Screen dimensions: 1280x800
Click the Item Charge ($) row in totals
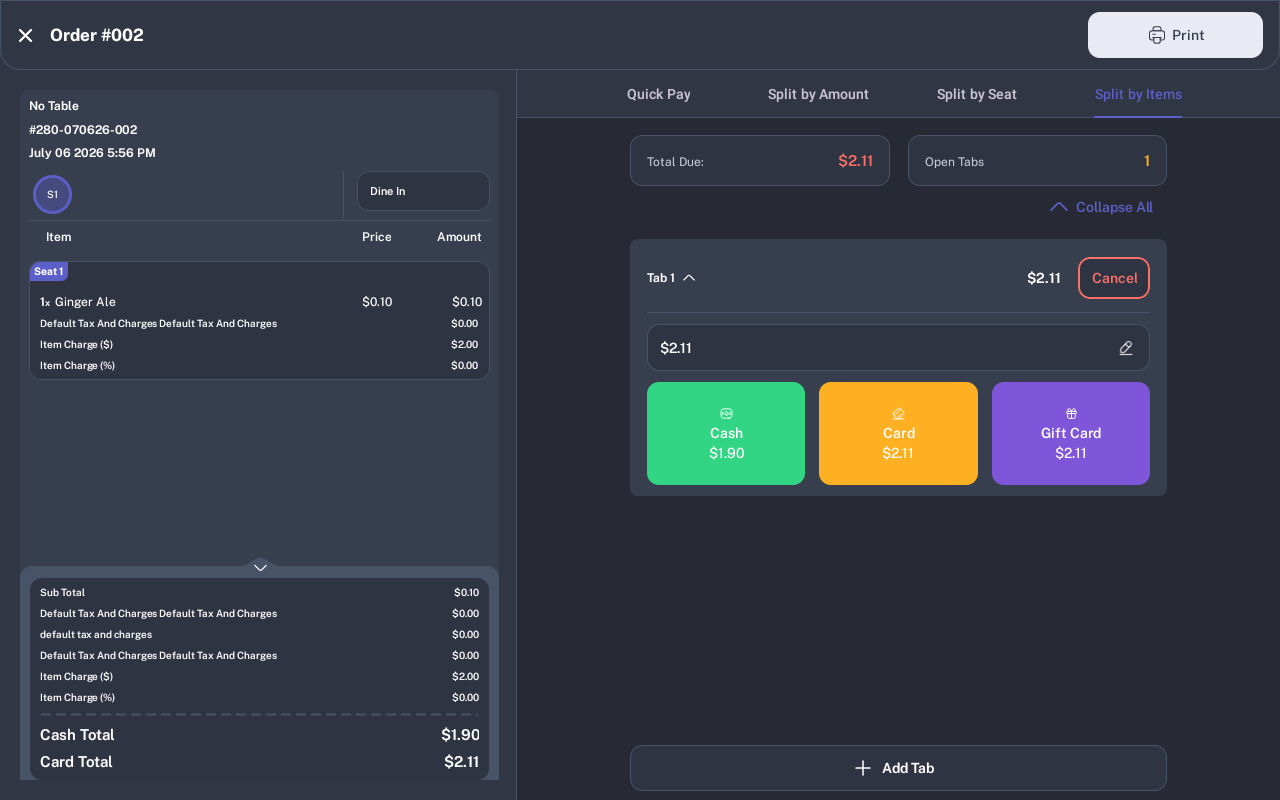[260, 676]
